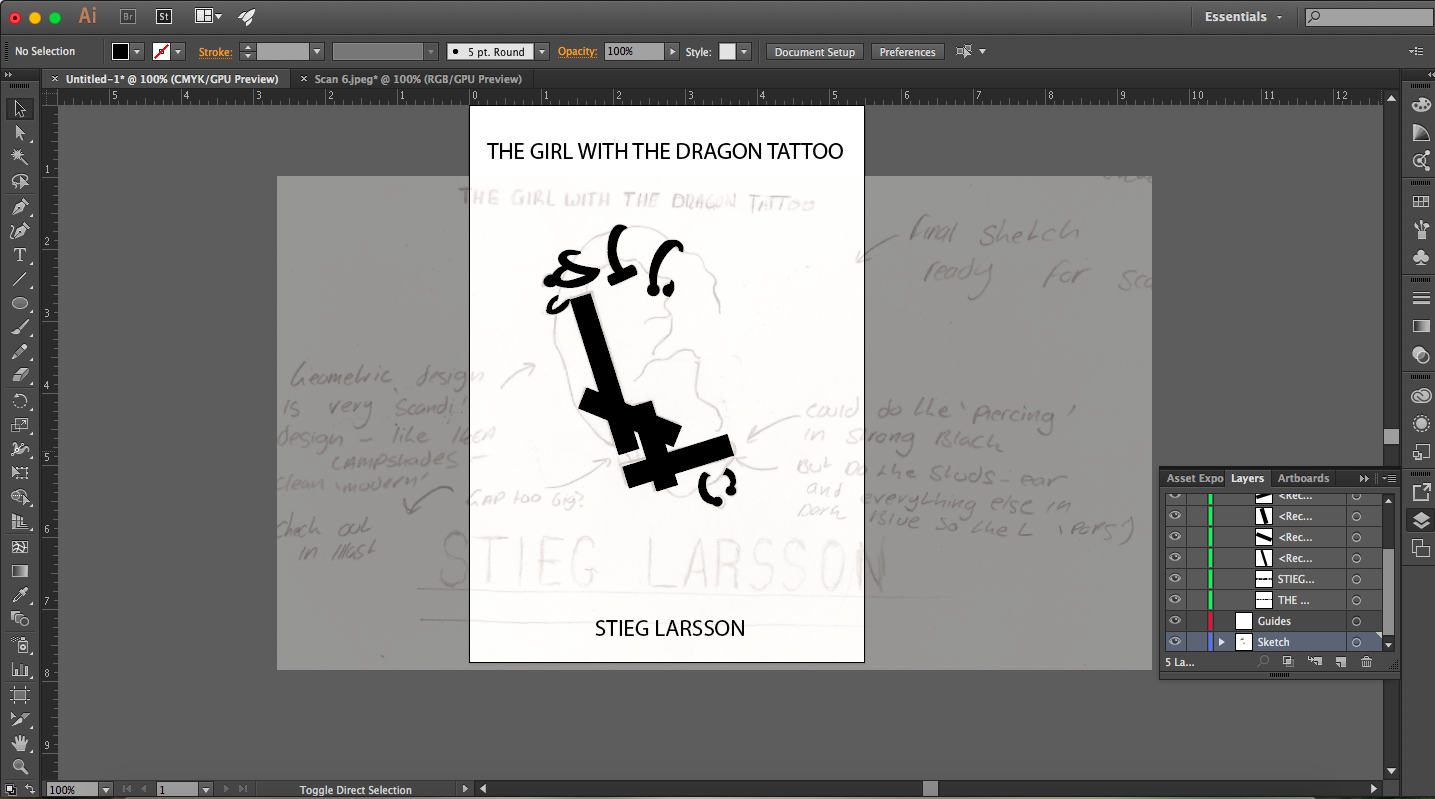Image resolution: width=1435 pixels, height=799 pixels.
Task: Select the Column Graph tool
Action: pos(20,669)
